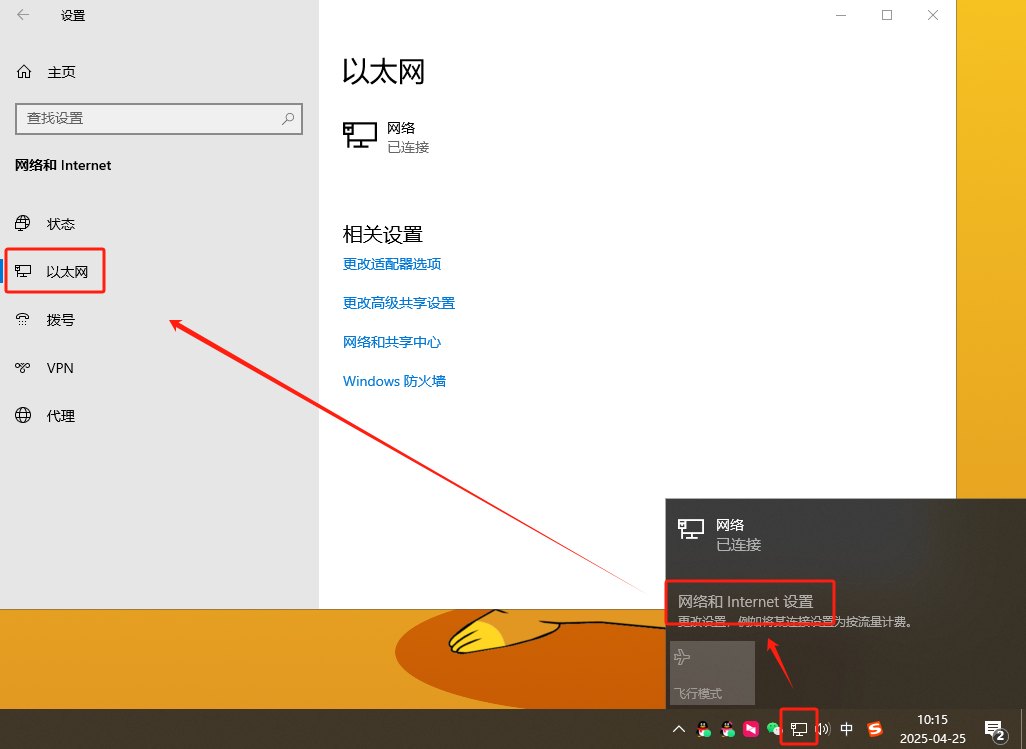Select Status (状态) in the sidebar menu
The width and height of the screenshot is (1026, 749).
60,223
